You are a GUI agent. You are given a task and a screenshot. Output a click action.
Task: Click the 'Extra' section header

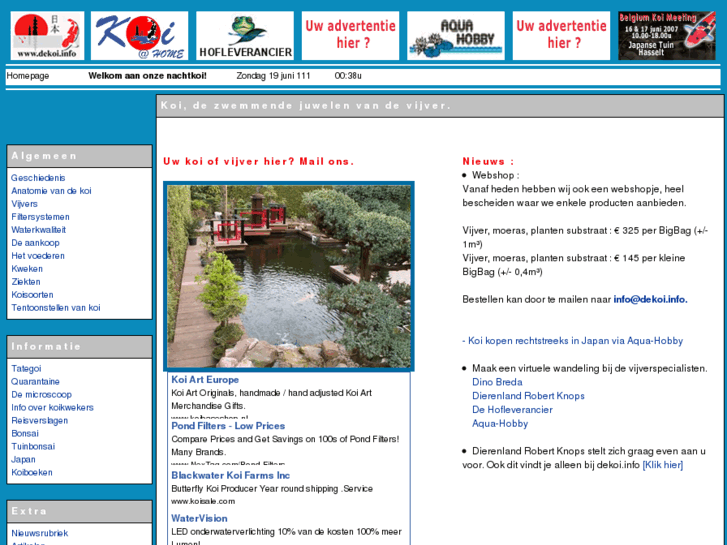[x=79, y=512]
